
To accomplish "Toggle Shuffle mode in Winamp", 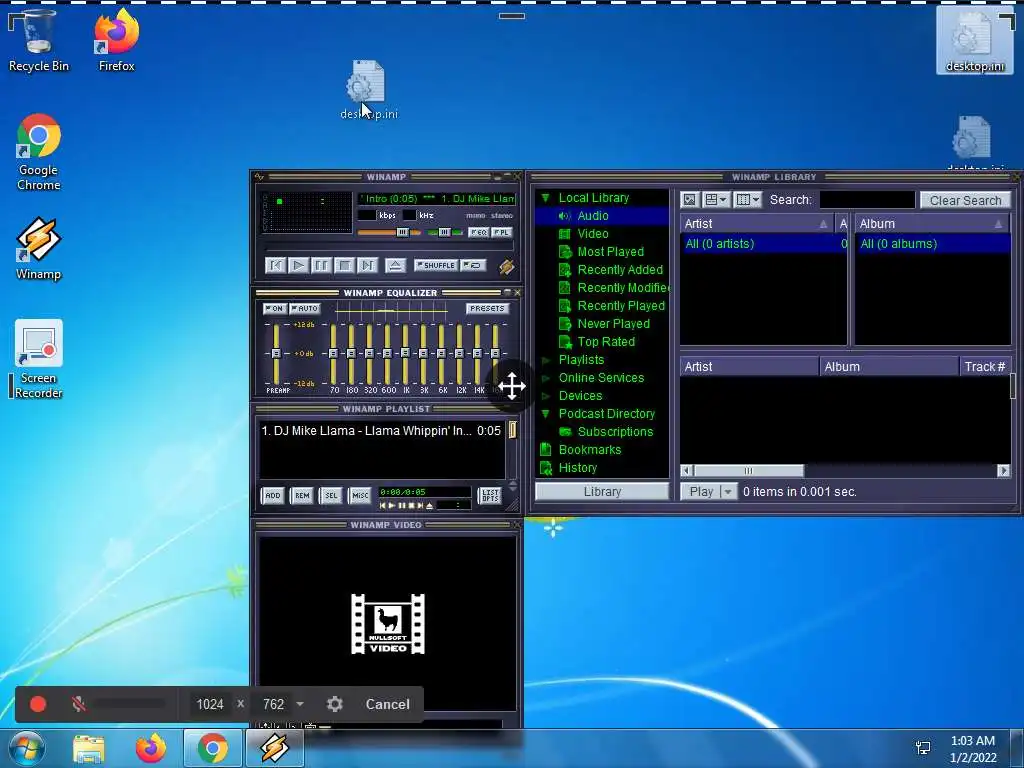I will (436, 265).
